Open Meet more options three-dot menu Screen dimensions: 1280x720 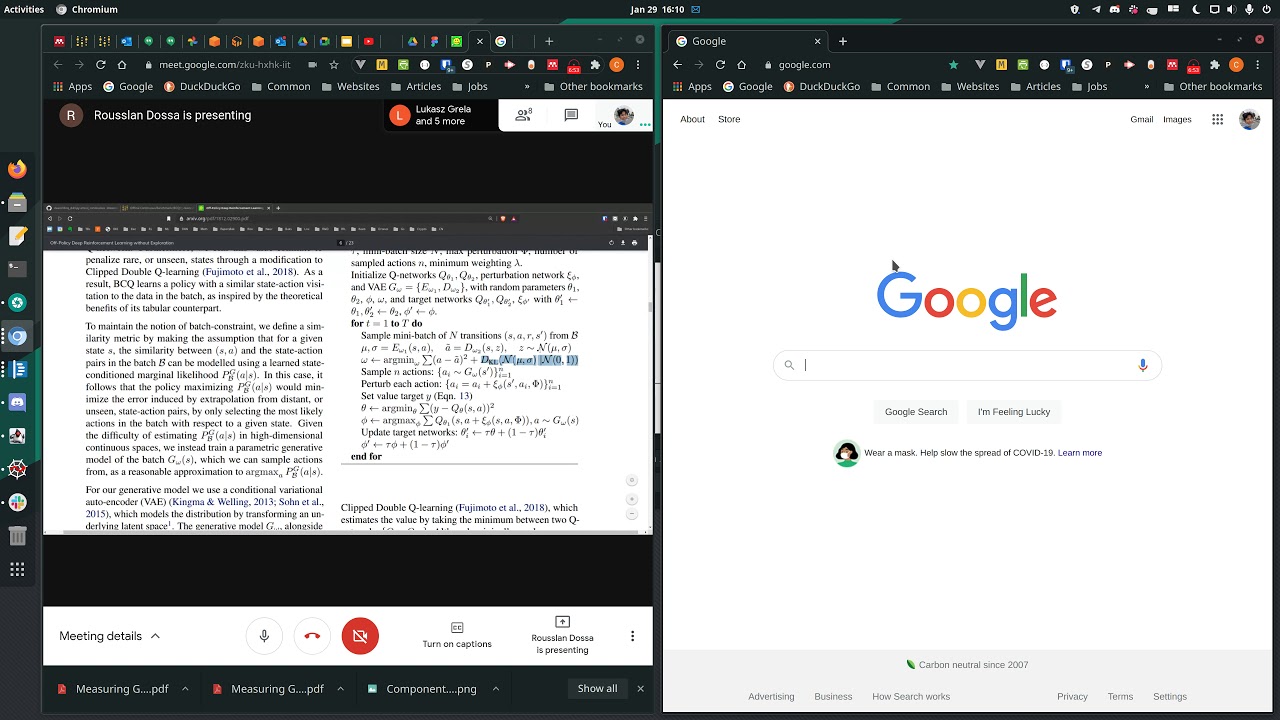coord(632,636)
